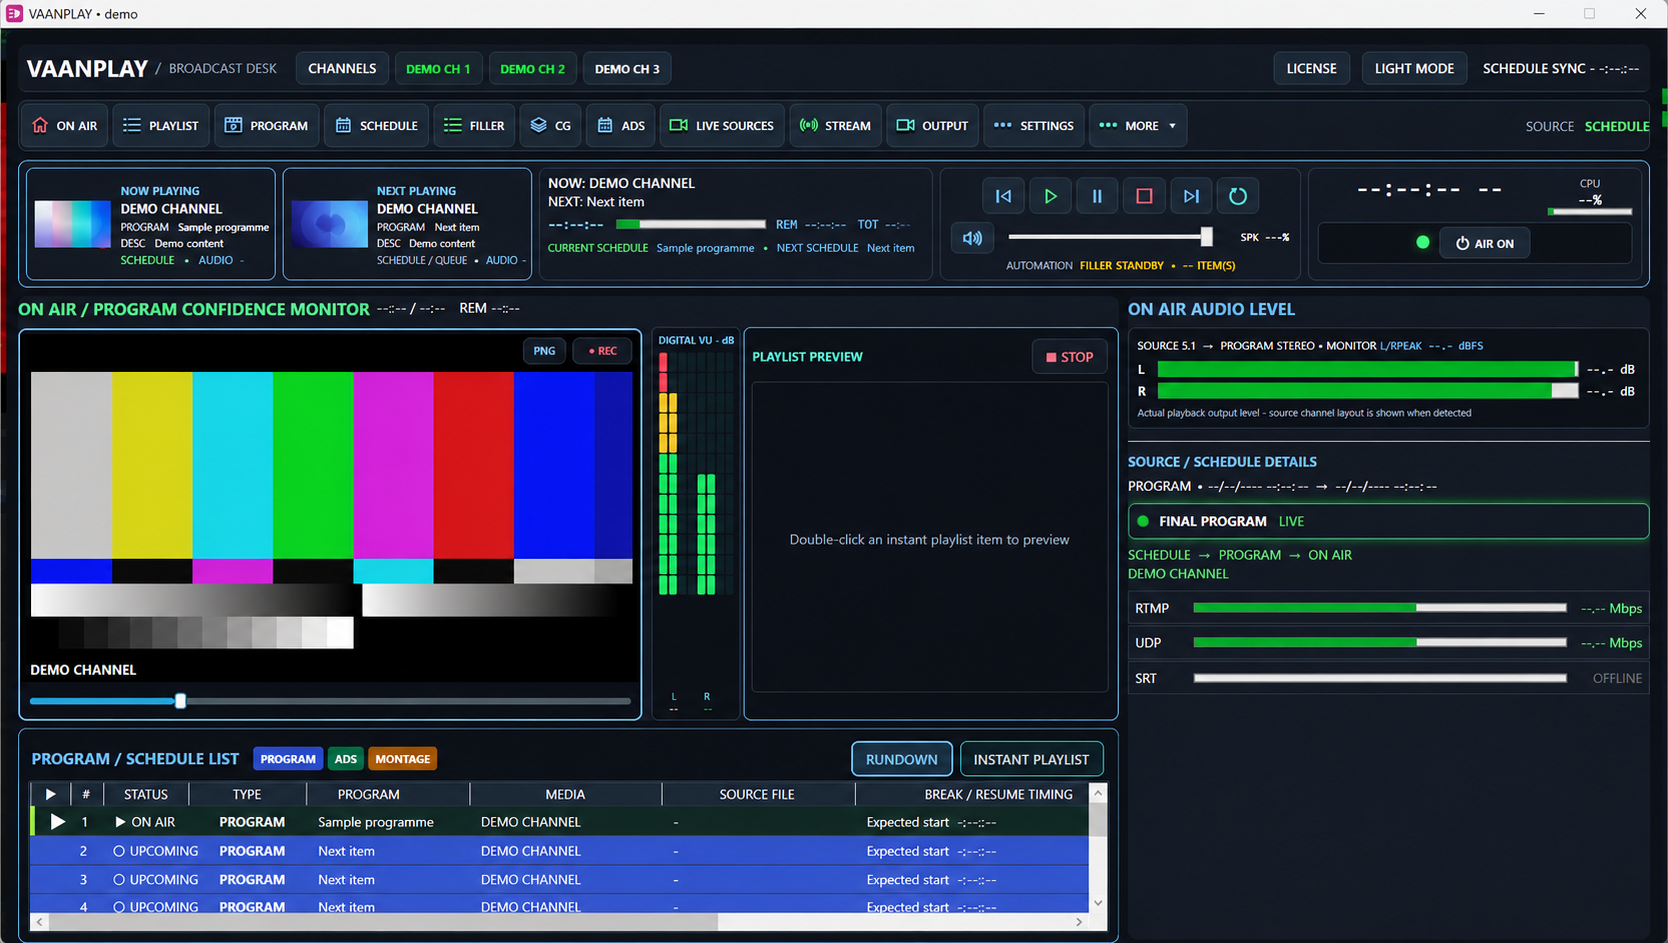Open the FILLER section

pos(474,126)
